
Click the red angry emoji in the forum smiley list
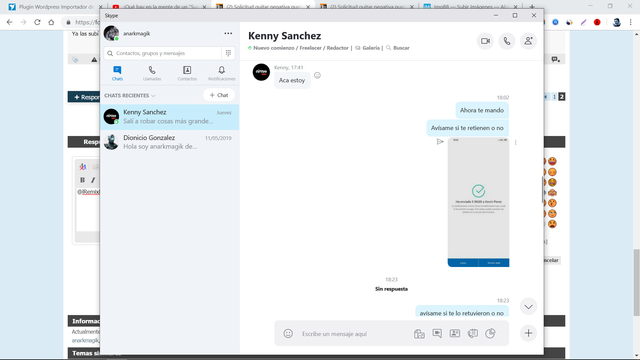(552, 224)
